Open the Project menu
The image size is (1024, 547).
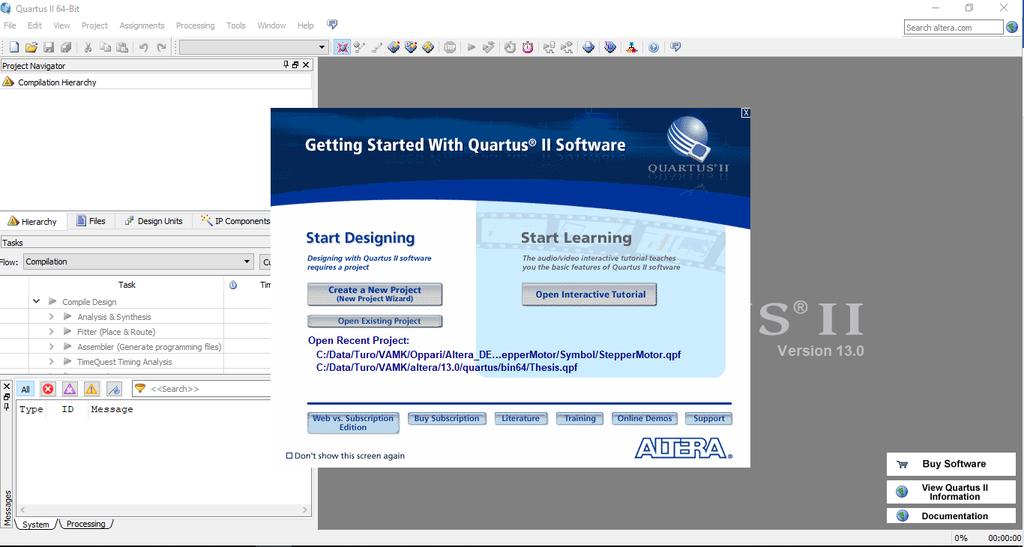(x=95, y=25)
